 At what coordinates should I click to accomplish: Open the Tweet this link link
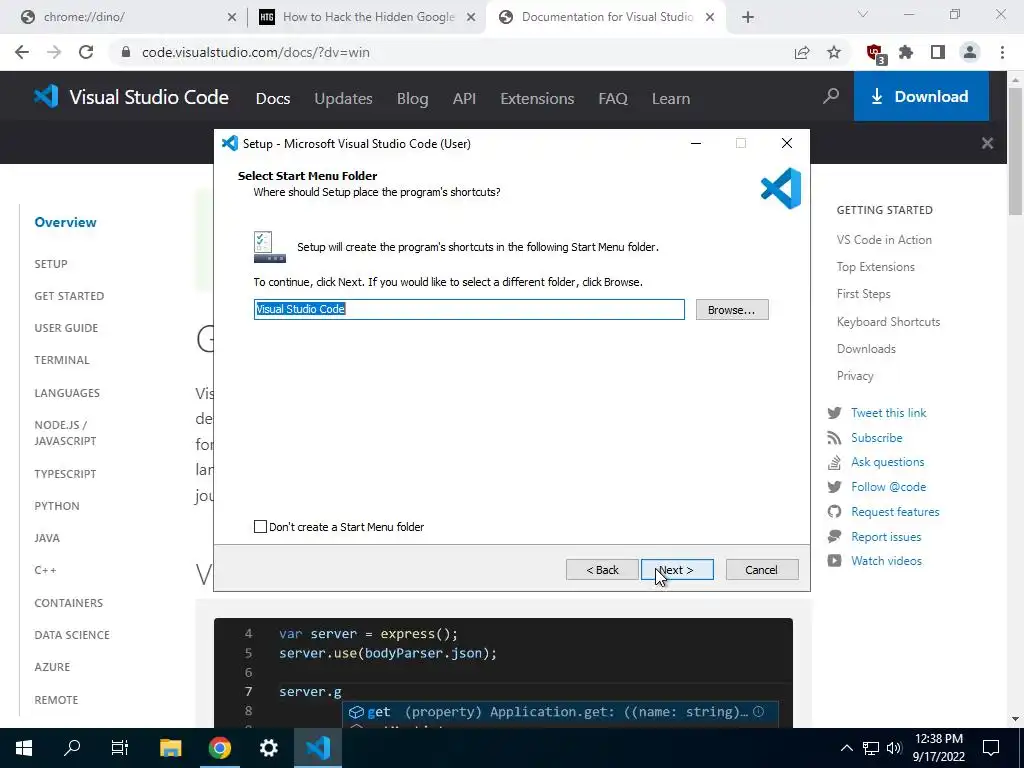[888, 413]
